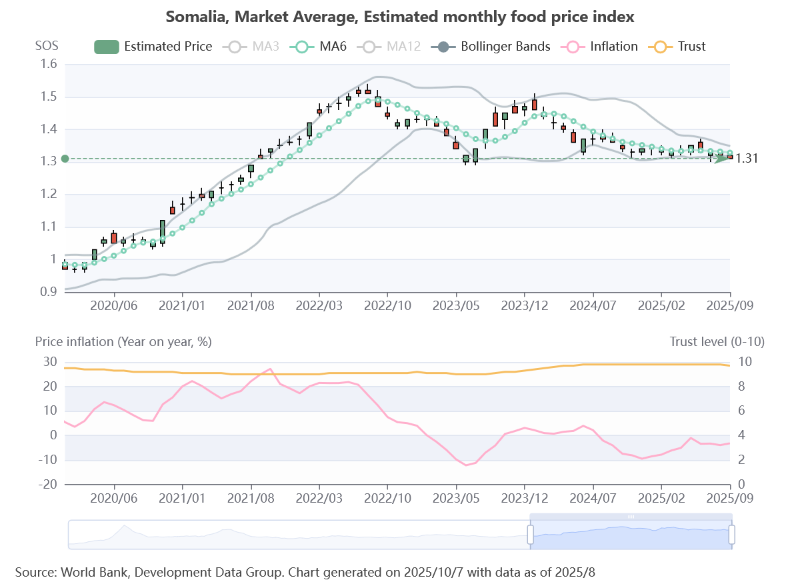
Task: Click the left handle of zoom slider
Action: [x=530, y=535]
